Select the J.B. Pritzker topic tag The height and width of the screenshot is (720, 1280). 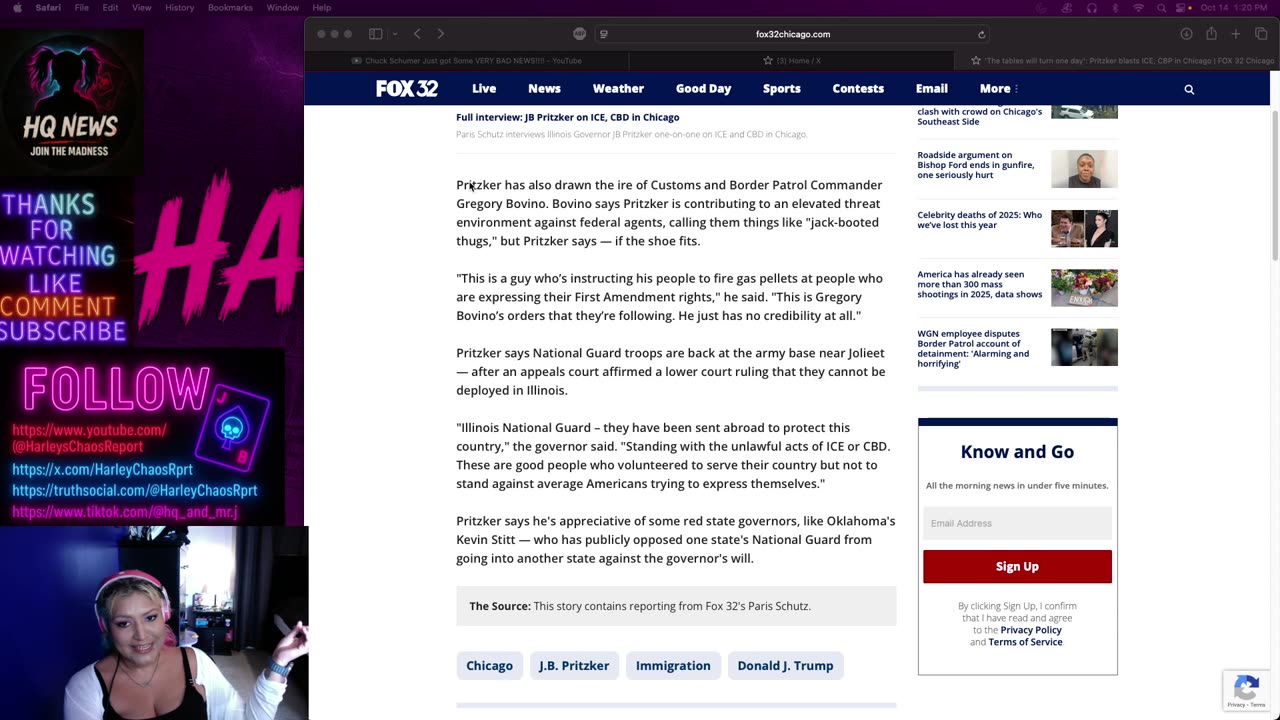pyautogui.click(x=574, y=665)
